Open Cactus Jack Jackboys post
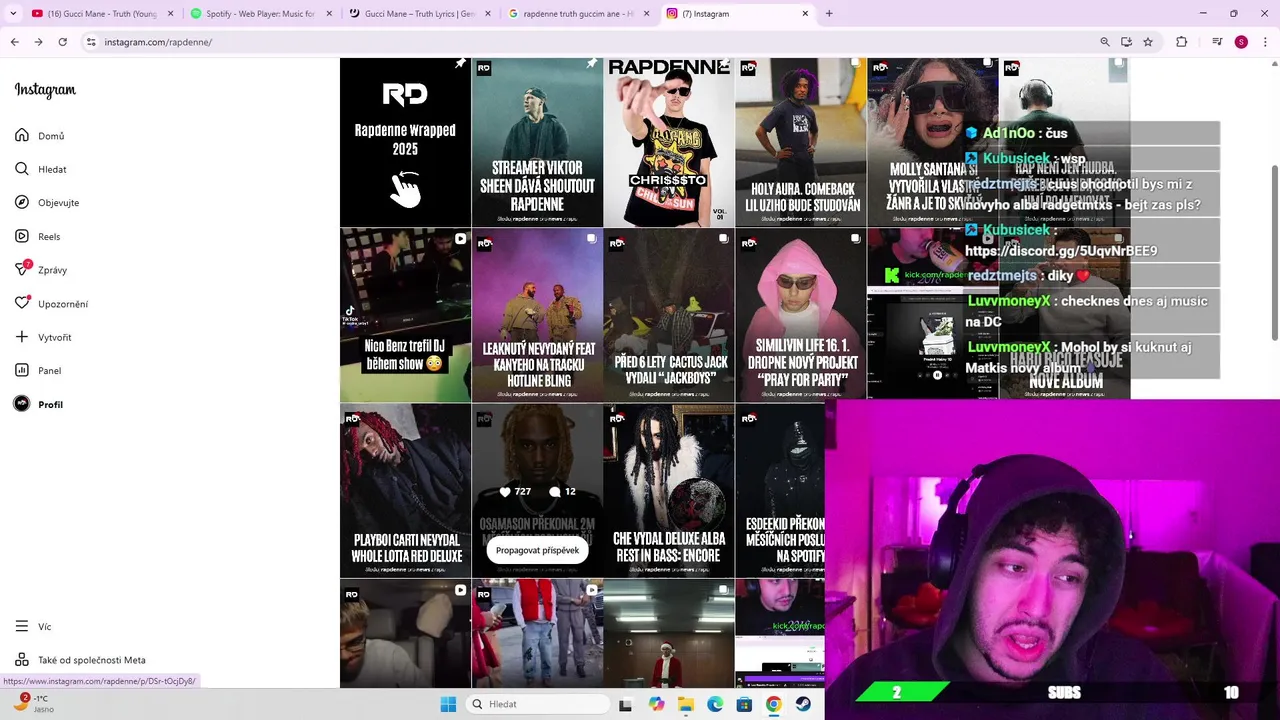This screenshot has height=720, width=1280. 669,315
